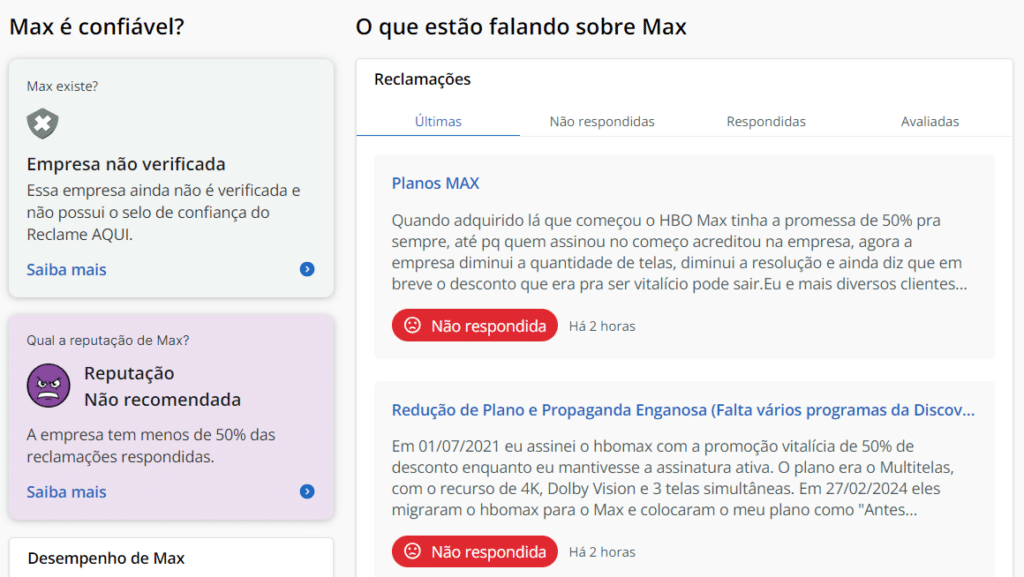Click Saiba mais under Reputação Não recomendada
The height and width of the screenshot is (577, 1024).
coord(66,491)
